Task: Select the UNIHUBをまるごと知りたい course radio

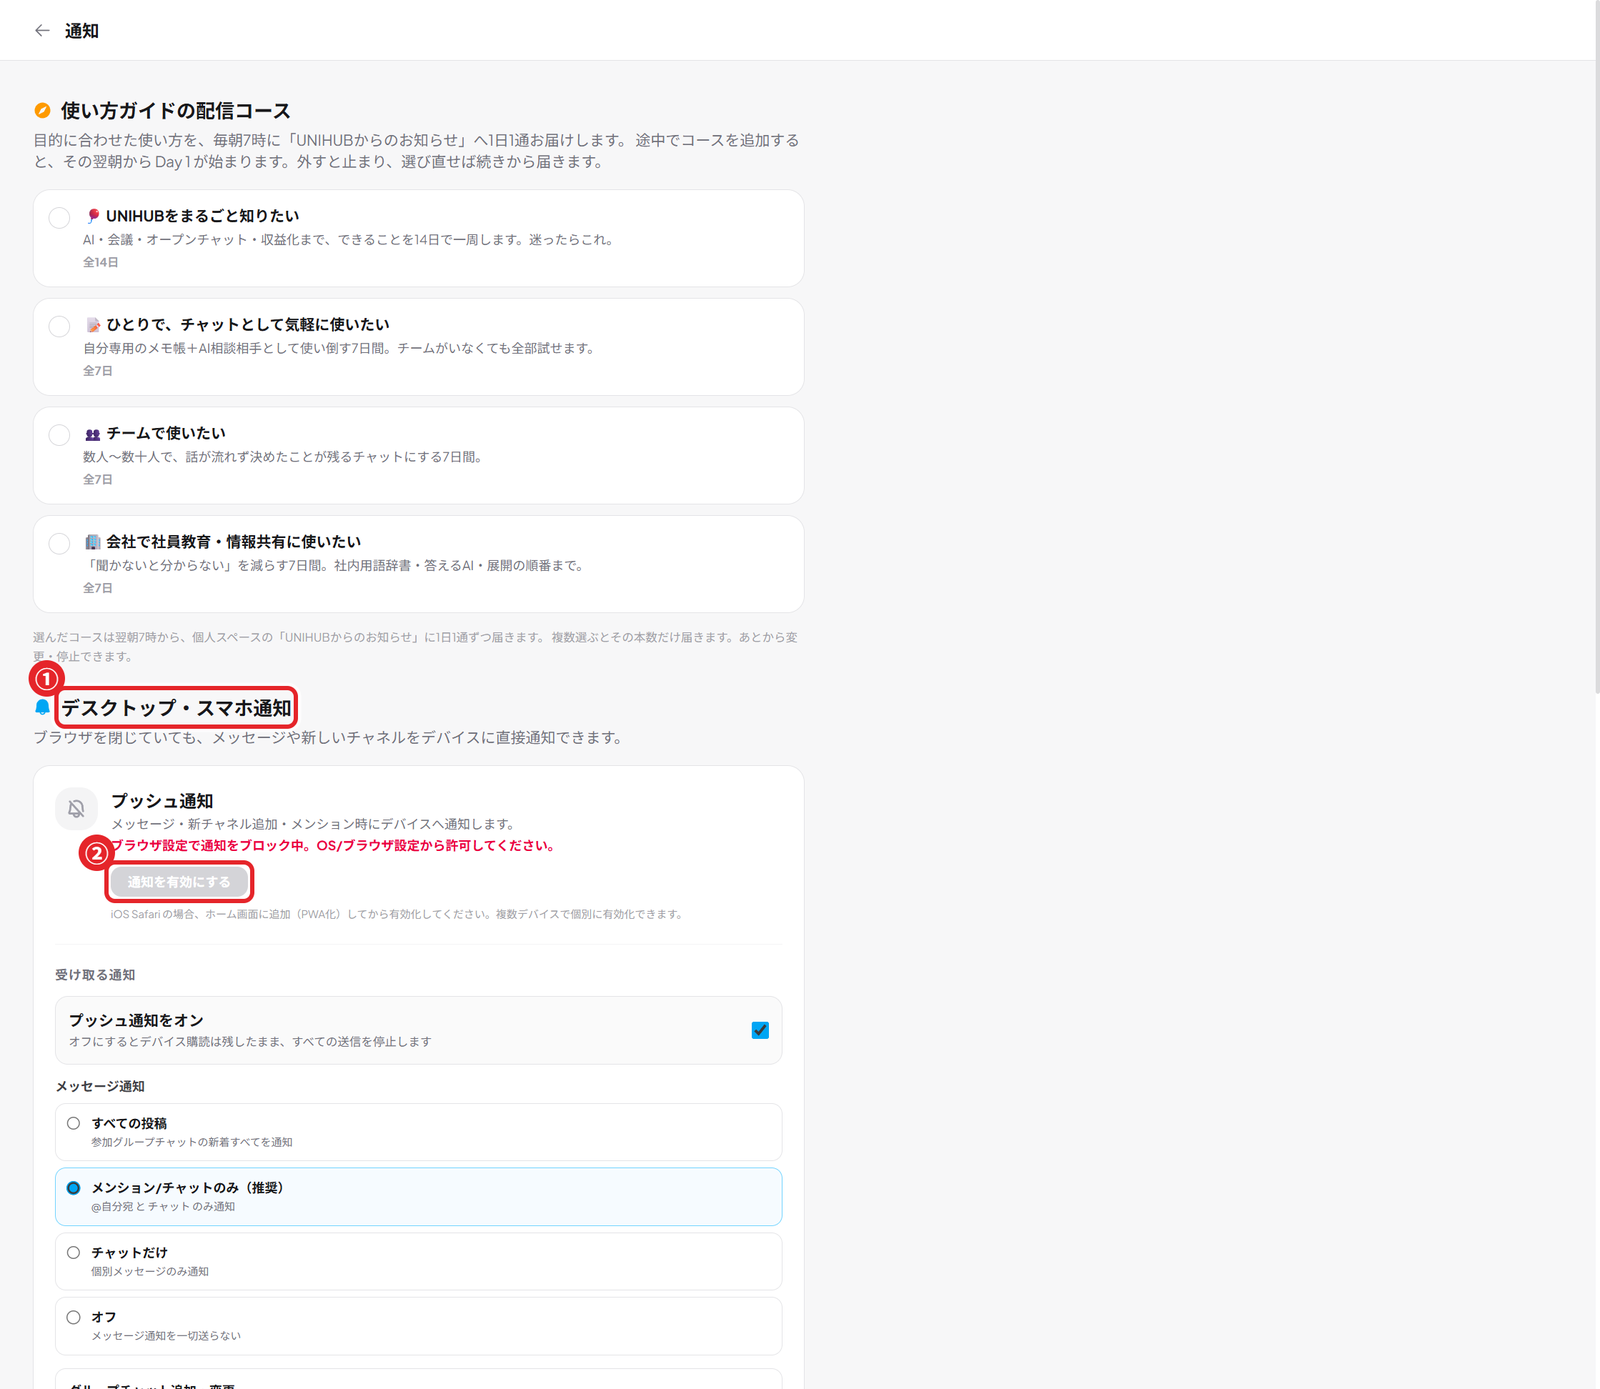Action: point(60,217)
